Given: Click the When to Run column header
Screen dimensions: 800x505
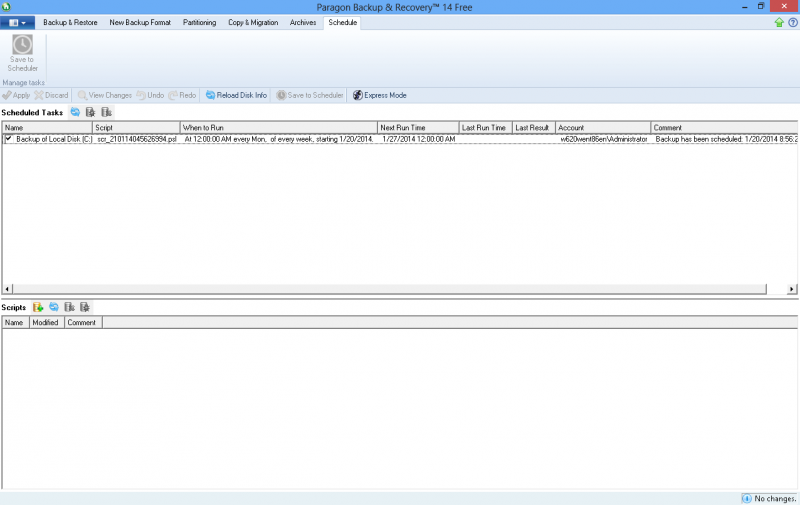Looking at the screenshot, I should [x=279, y=128].
